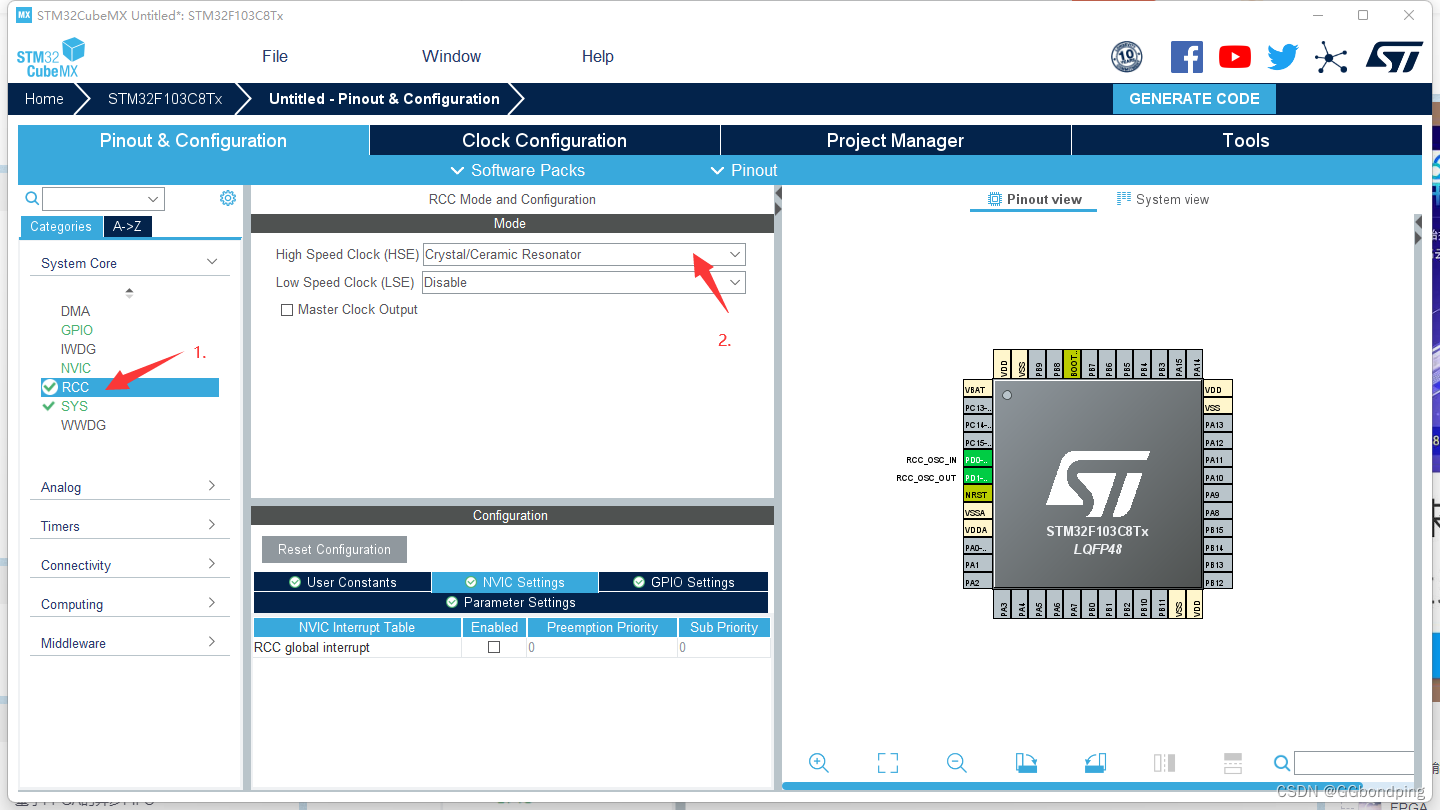Switch to Project Manager tab
Viewport: 1440px width, 810px height.
coord(895,140)
